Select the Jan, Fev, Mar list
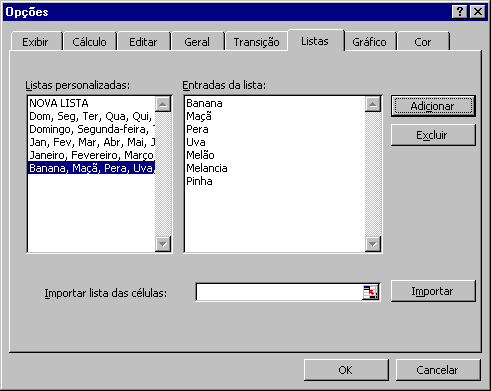 [91, 142]
